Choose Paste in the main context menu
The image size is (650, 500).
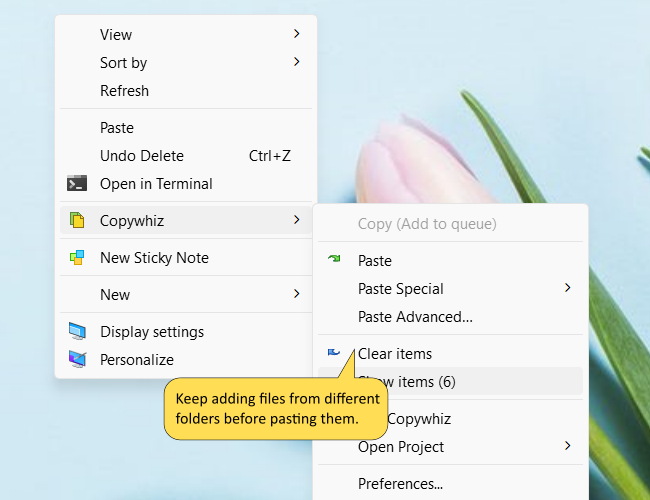117,128
